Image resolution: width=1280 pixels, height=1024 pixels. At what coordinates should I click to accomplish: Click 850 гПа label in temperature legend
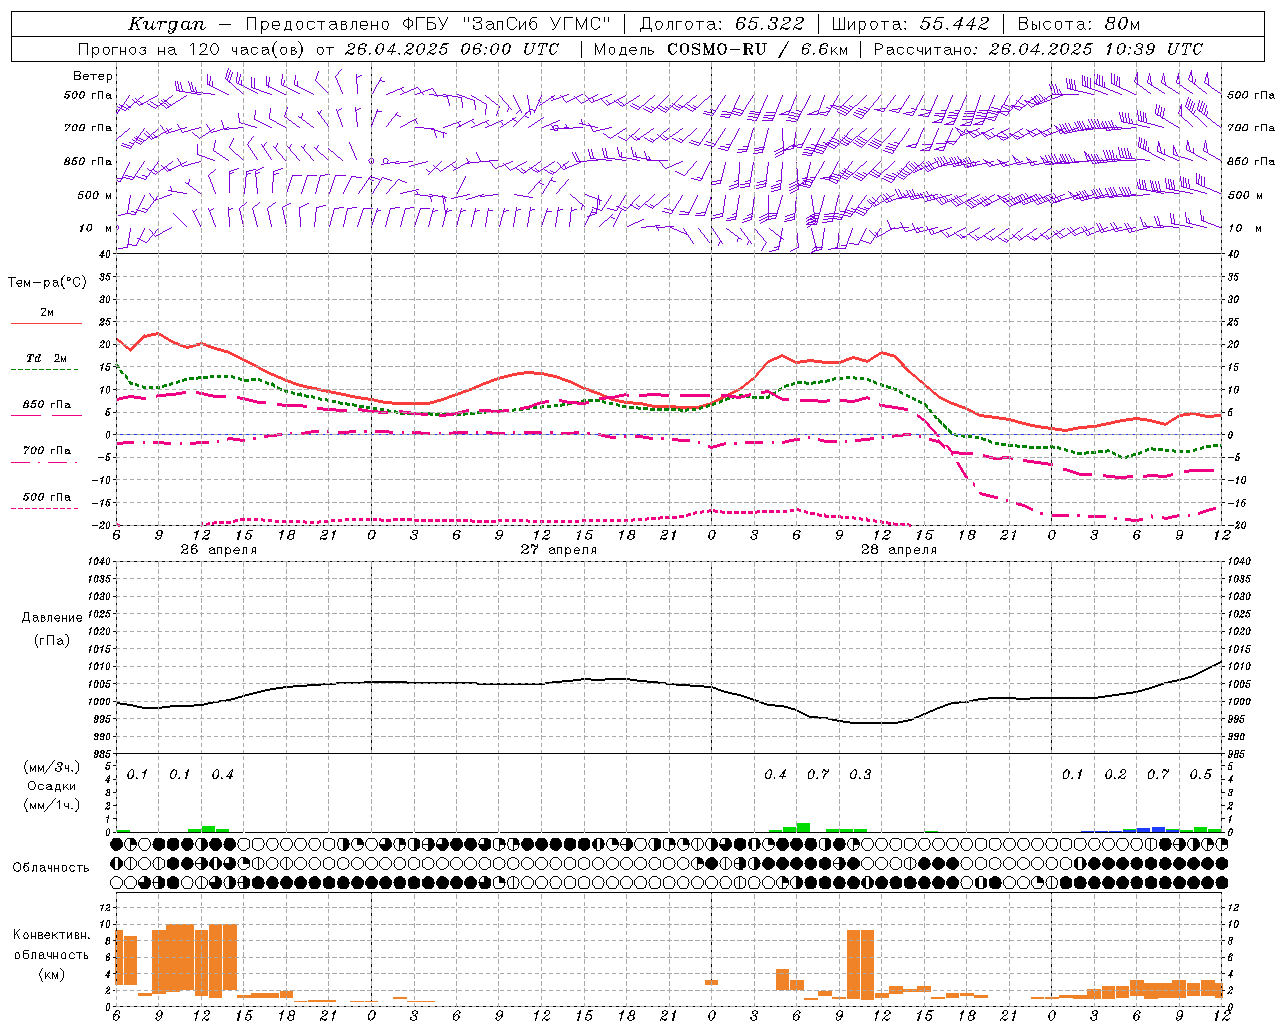(x=47, y=405)
